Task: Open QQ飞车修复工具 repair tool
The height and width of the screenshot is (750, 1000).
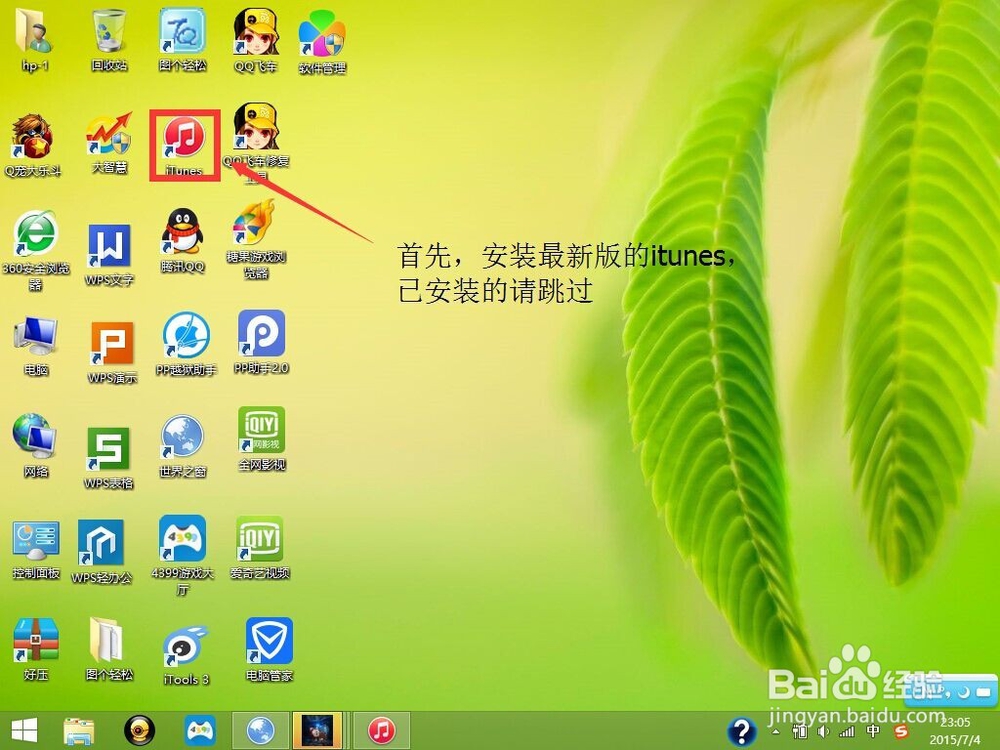Action: pyautogui.click(x=256, y=143)
